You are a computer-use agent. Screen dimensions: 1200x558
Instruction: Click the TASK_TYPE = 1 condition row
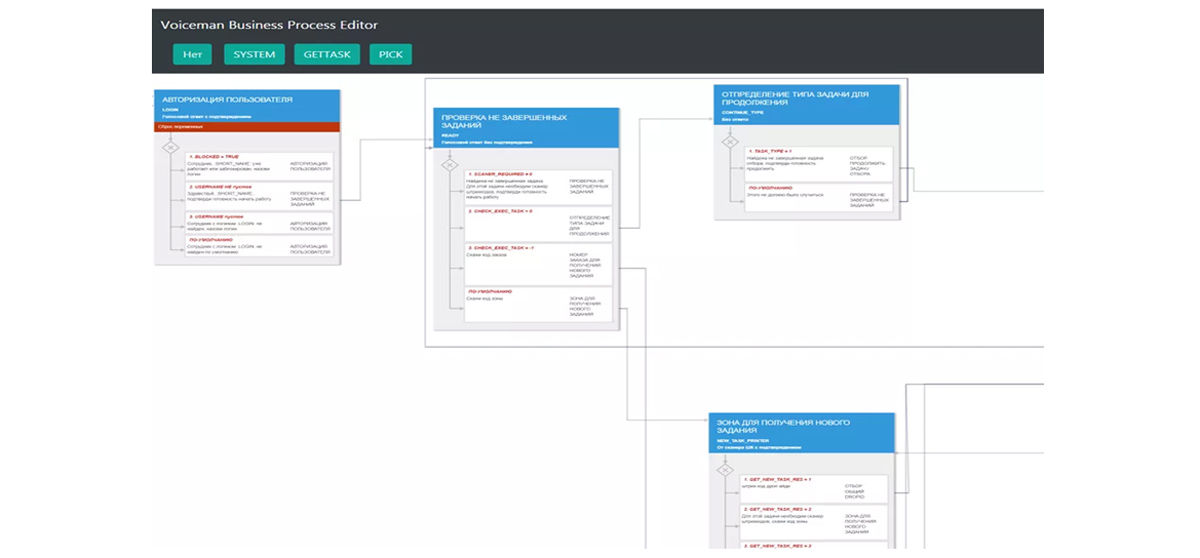click(818, 162)
